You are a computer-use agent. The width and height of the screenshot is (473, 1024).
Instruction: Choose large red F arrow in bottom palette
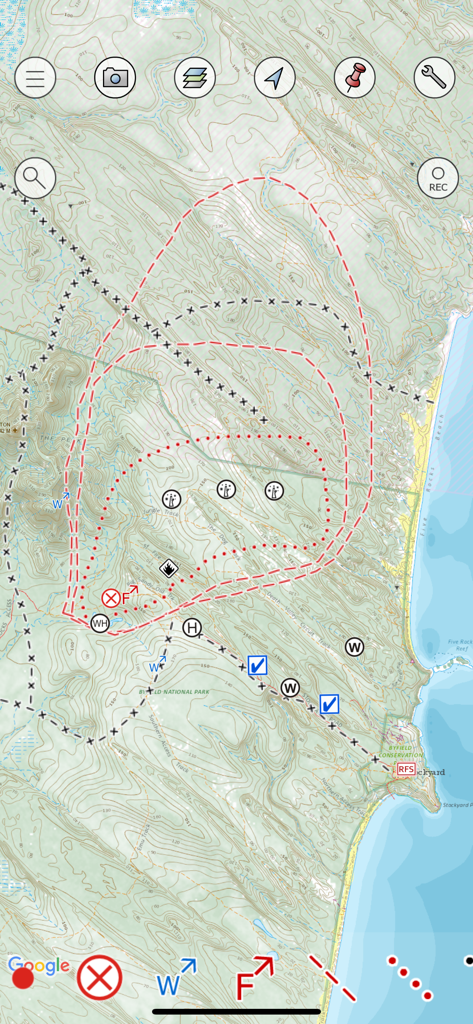coord(255,978)
